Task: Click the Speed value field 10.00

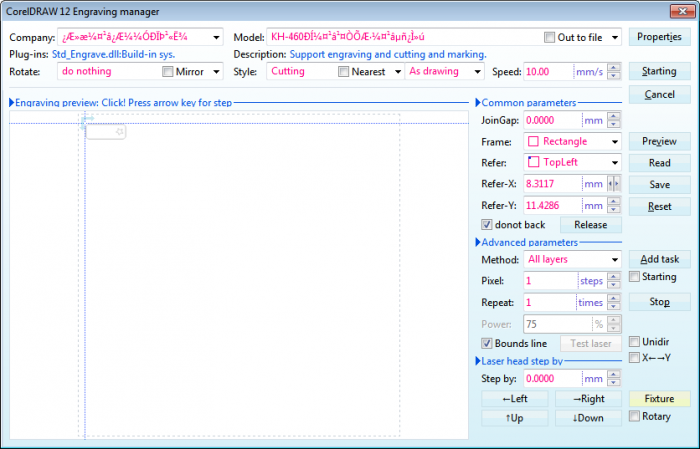Action: [x=548, y=71]
